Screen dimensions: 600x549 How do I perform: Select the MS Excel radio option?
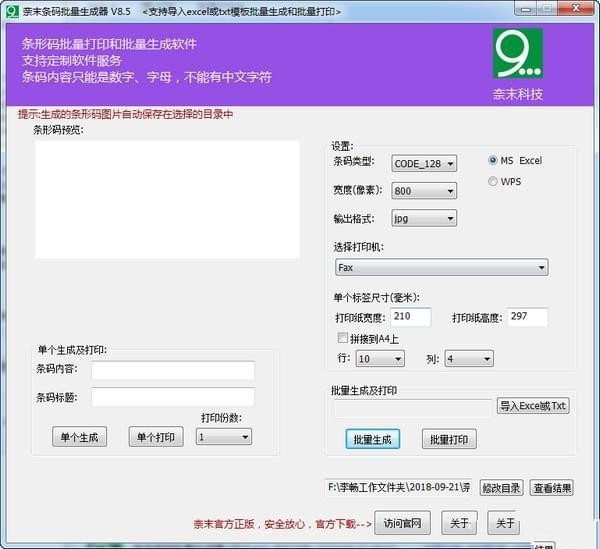(x=493, y=161)
